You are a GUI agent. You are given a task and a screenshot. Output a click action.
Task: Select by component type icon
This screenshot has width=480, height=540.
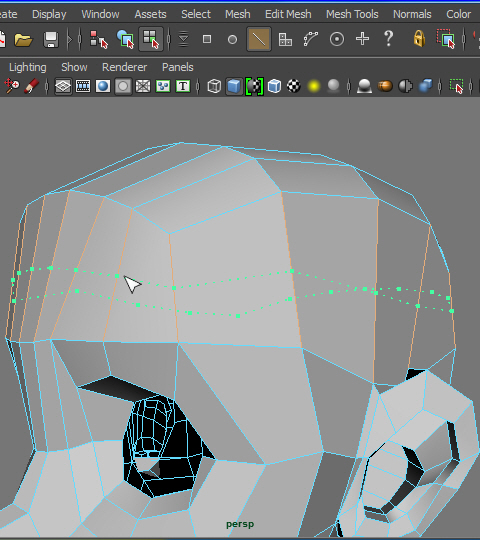[151, 39]
